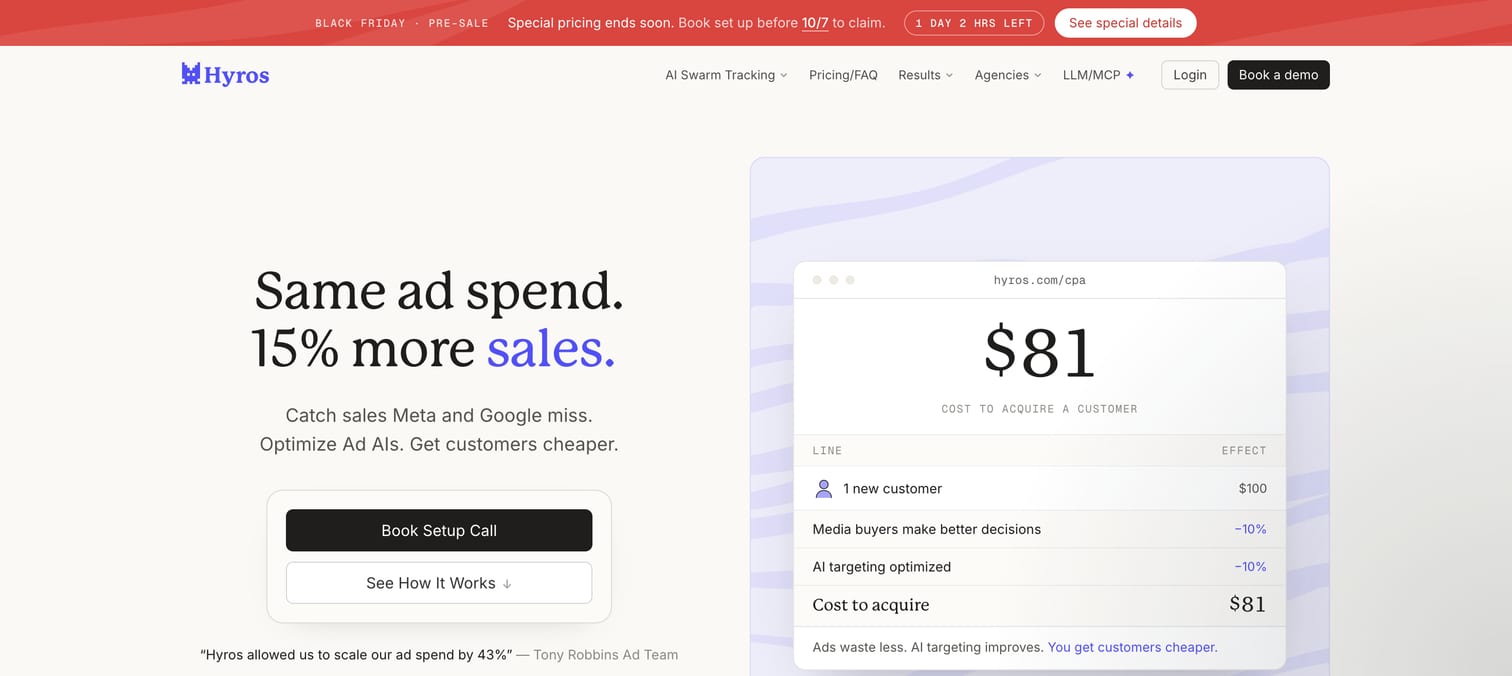Click the LINE column header
The height and width of the screenshot is (676, 1512).
[x=827, y=451]
